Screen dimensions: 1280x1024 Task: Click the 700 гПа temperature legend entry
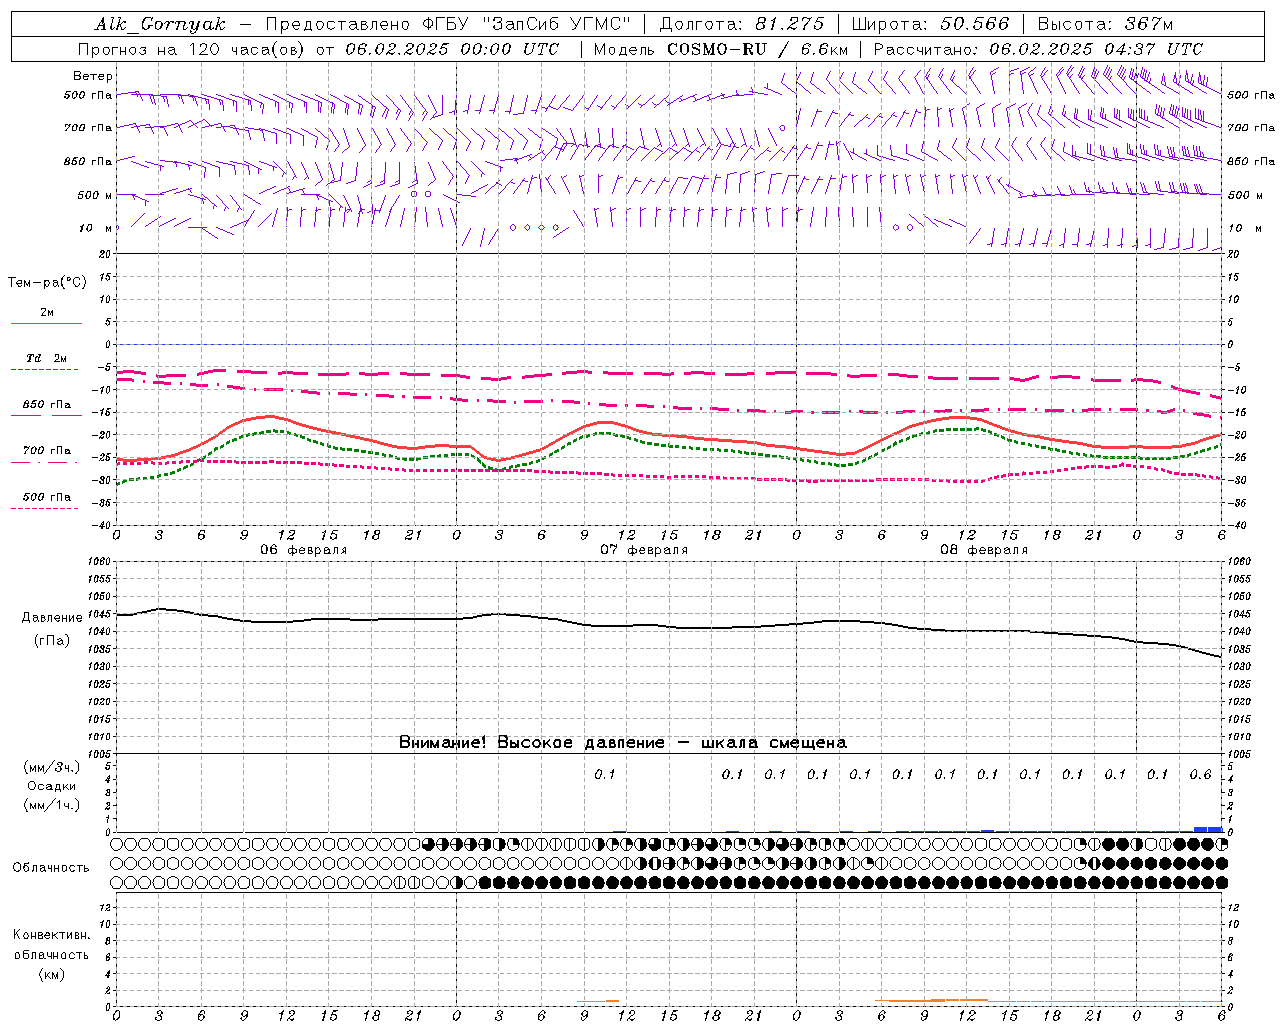47,451
